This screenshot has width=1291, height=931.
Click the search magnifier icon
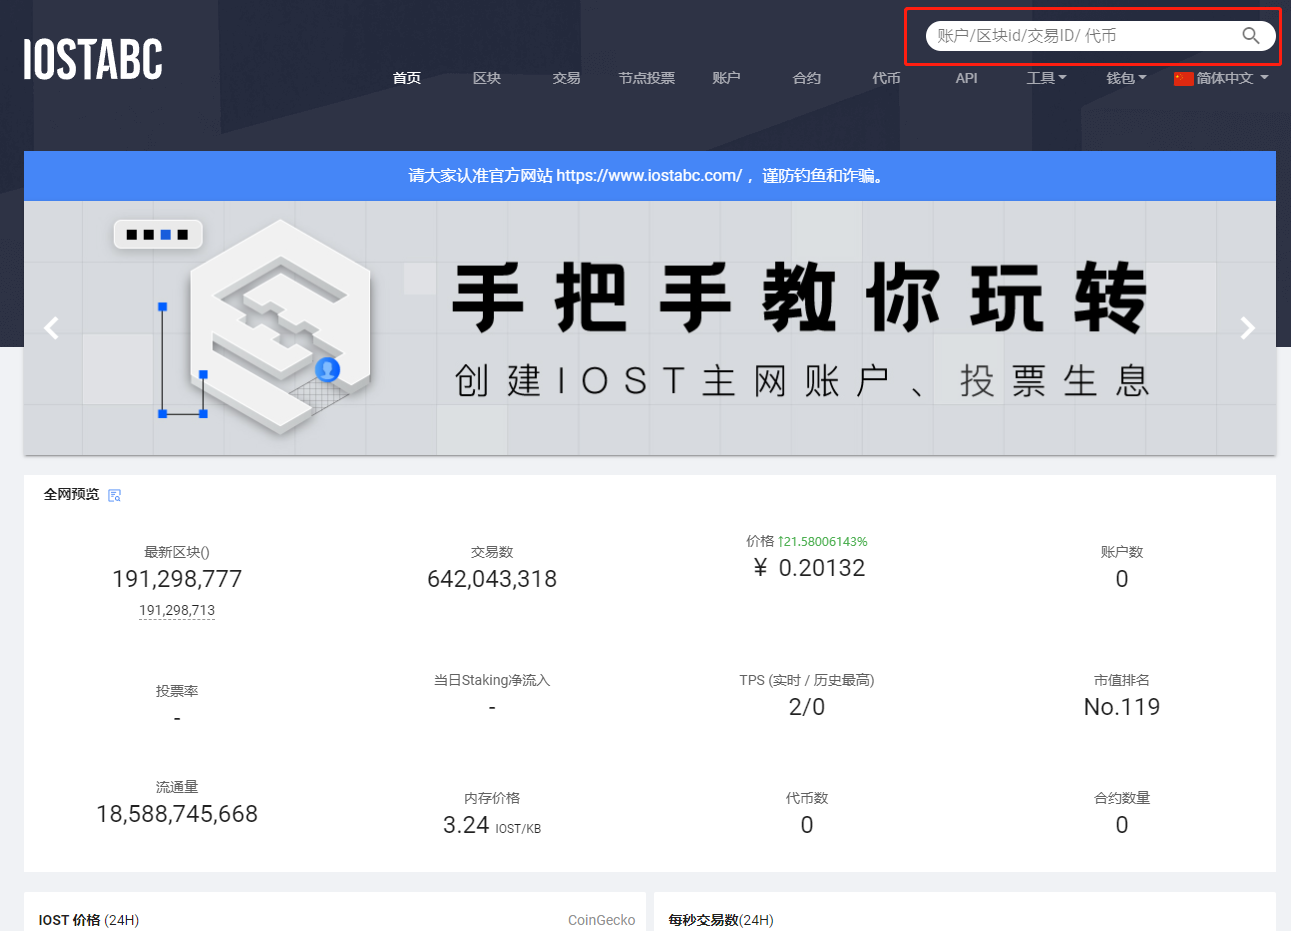(x=1251, y=35)
